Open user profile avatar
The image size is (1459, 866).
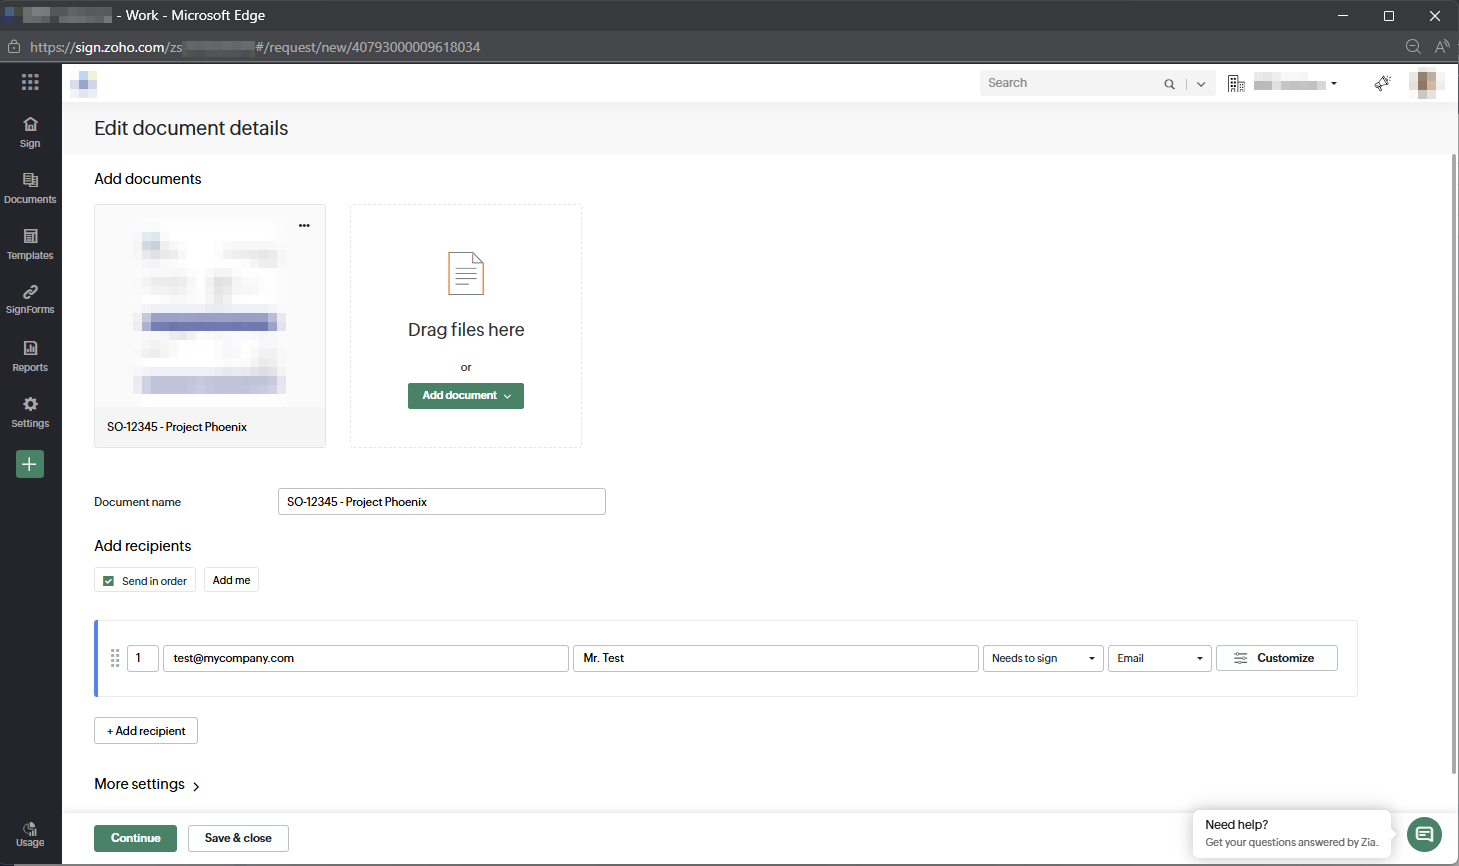pyautogui.click(x=1426, y=83)
